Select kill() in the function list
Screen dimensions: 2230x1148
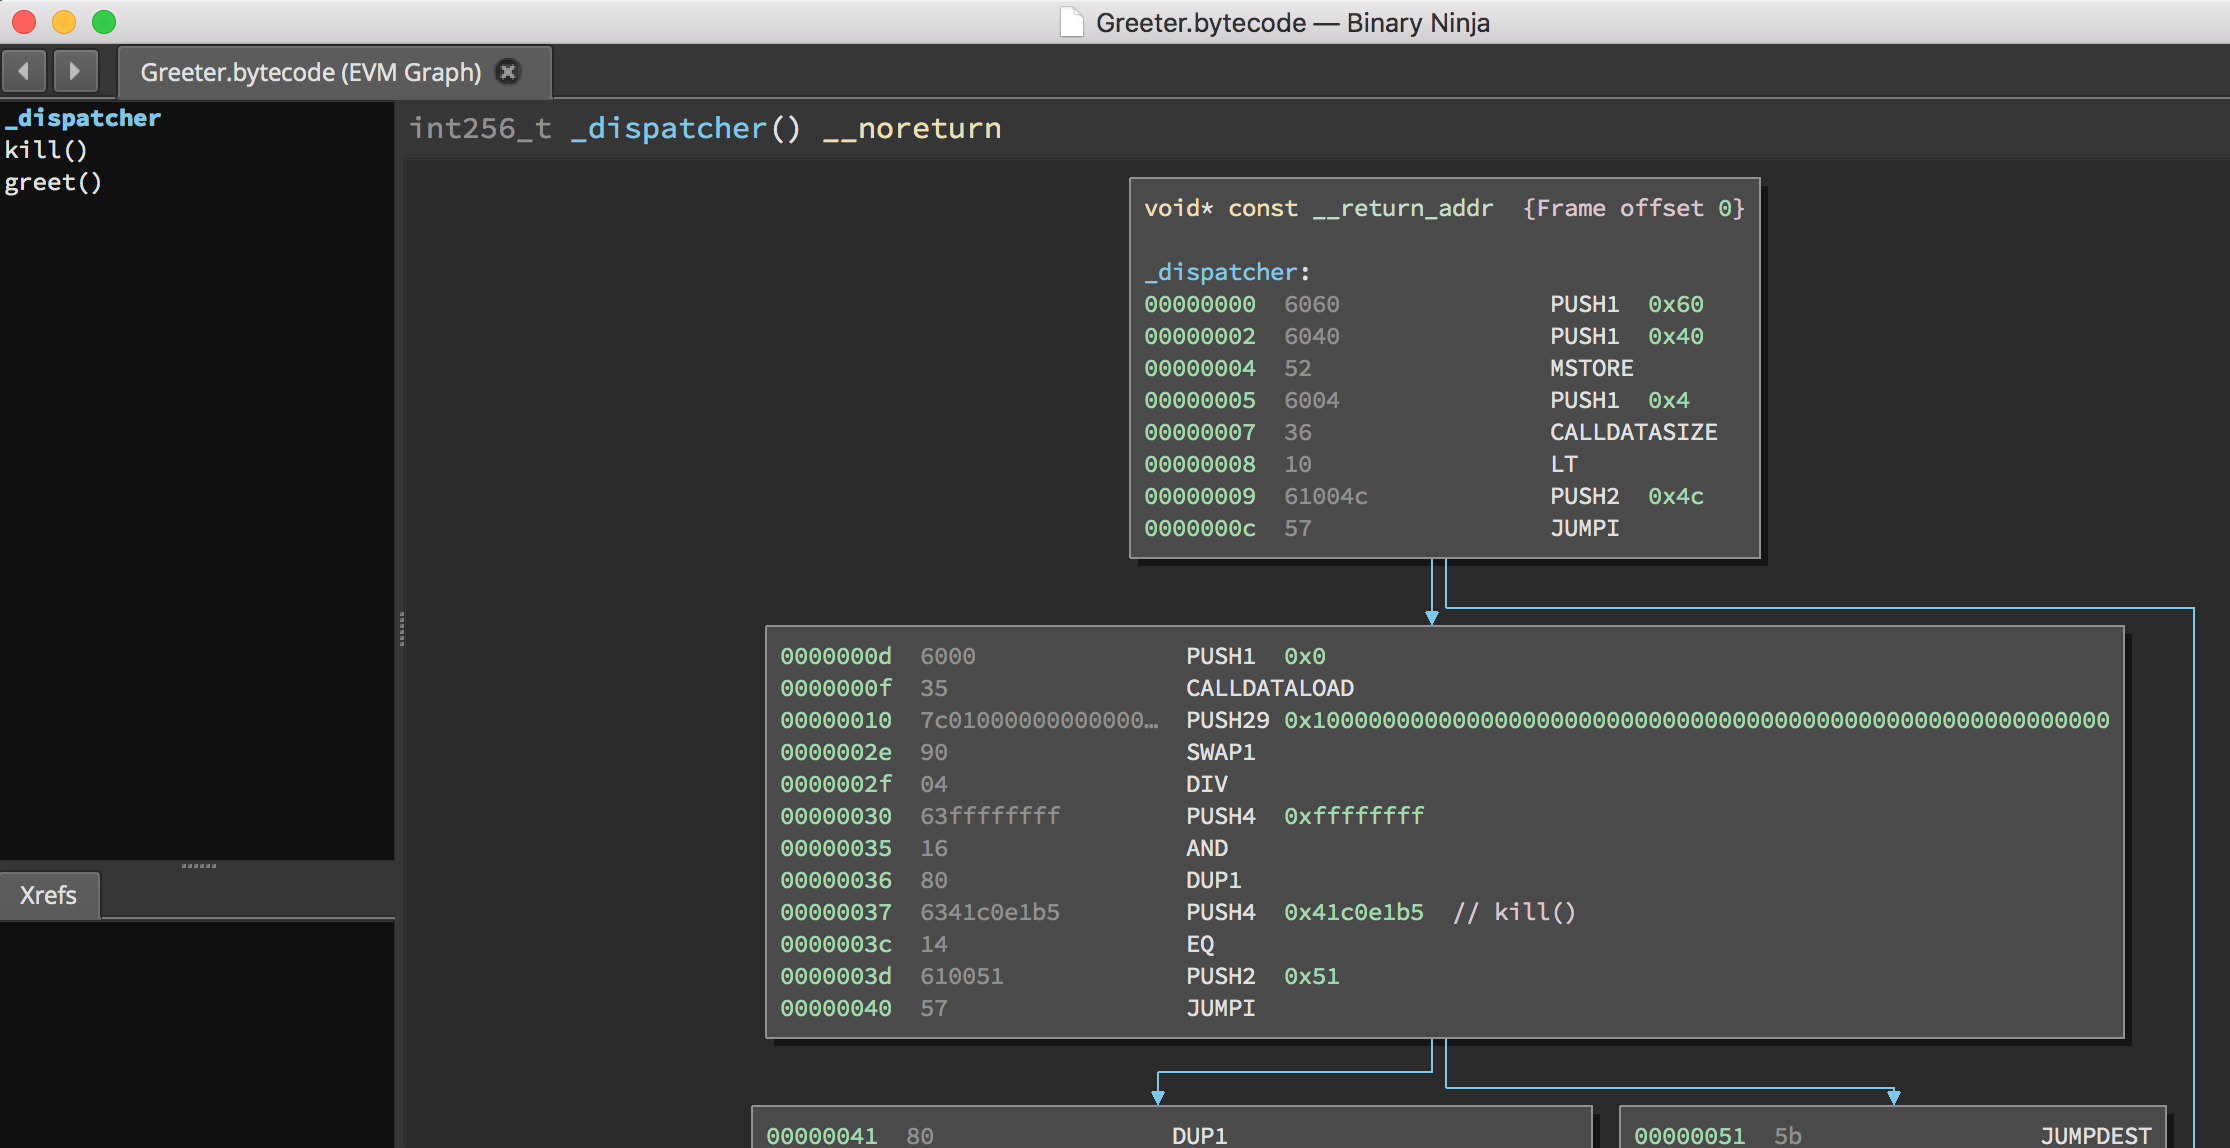(x=46, y=150)
